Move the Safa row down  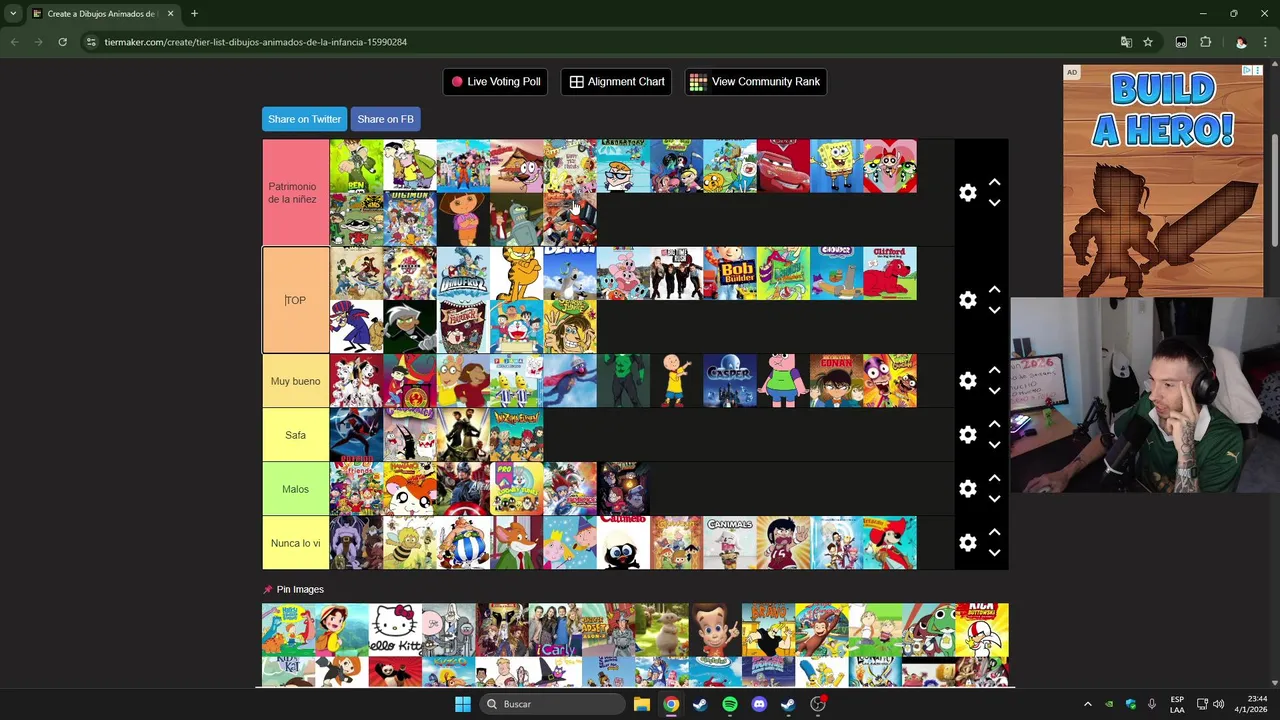pyautogui.click(x=994, y=445)
